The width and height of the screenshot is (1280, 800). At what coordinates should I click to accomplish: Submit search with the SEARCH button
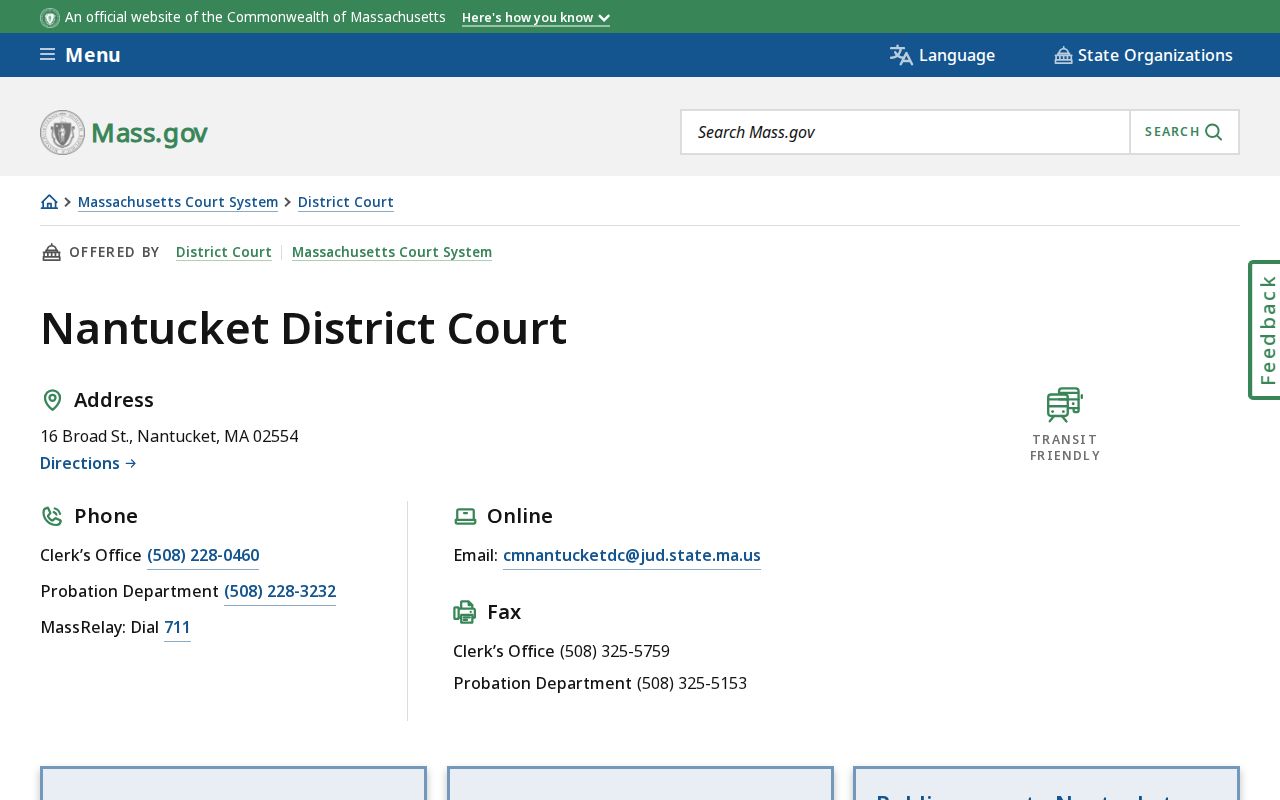point(1184,132)
